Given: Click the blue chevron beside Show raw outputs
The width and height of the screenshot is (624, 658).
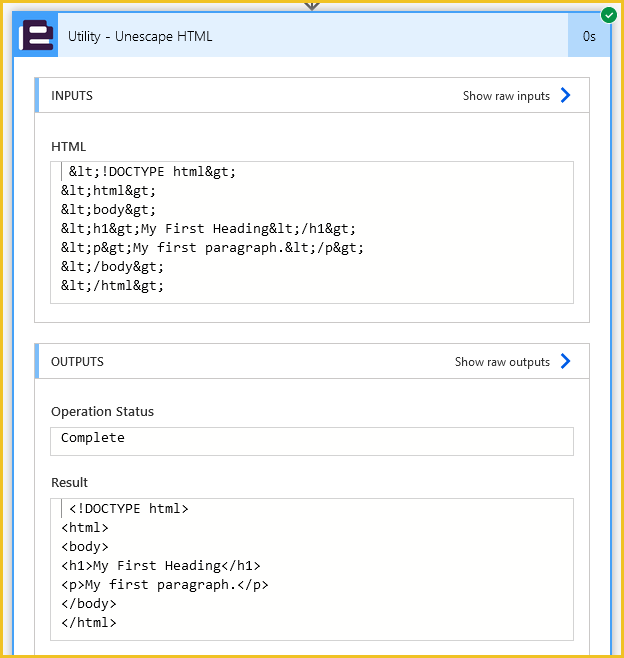Looking at the screenshot, I should click(565, 361).
